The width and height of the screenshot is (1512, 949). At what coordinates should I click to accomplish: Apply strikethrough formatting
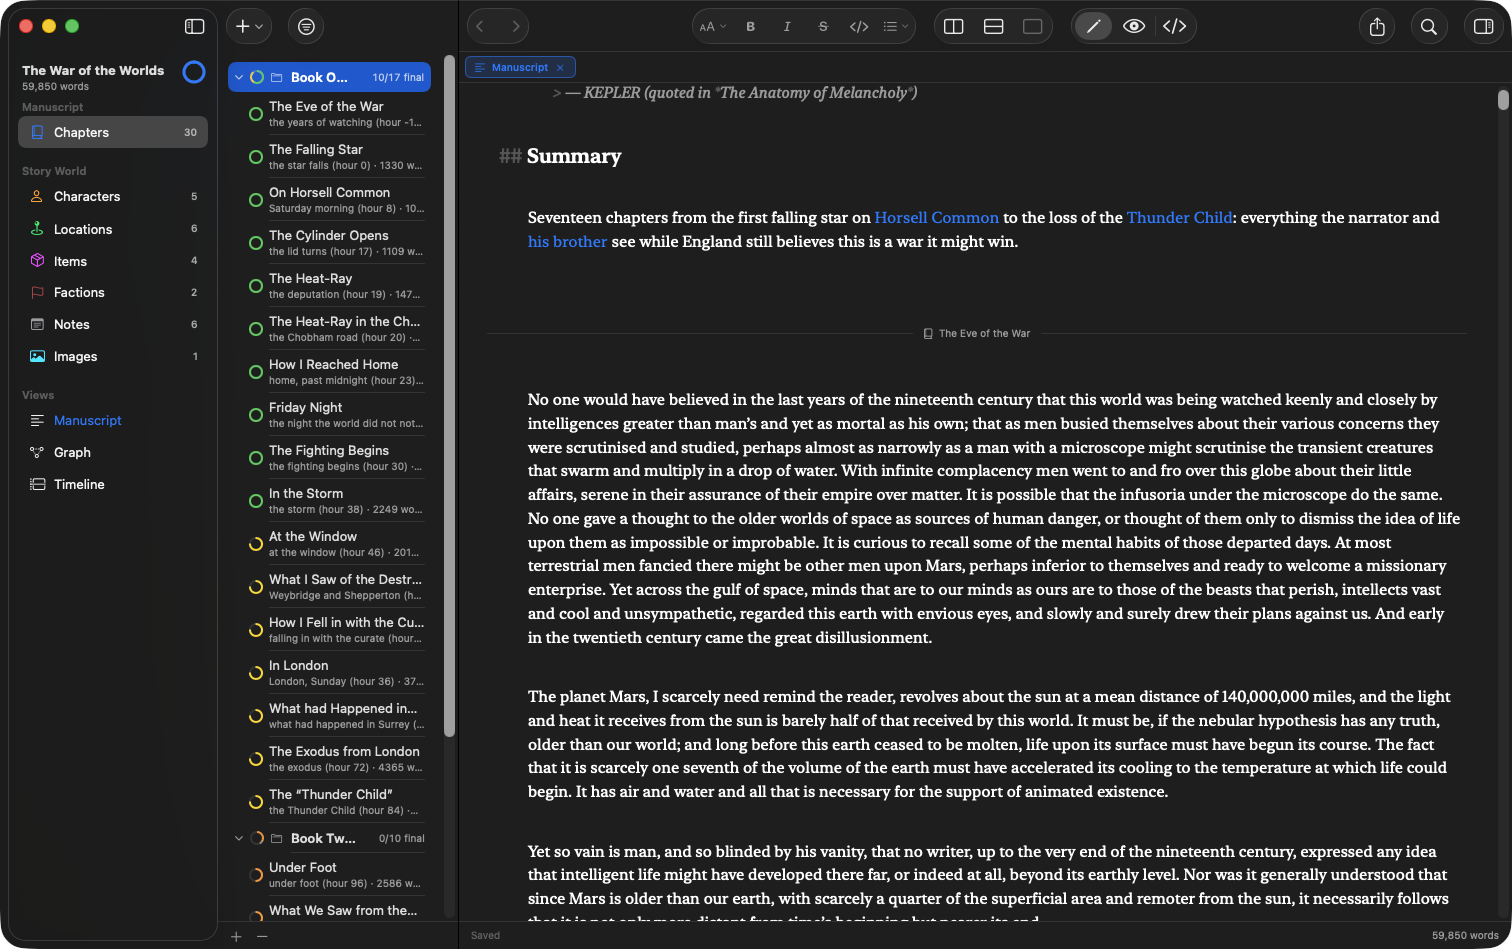[823, 27]
